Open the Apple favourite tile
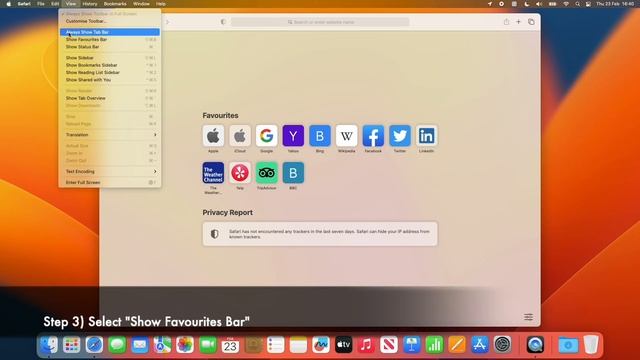This screenshot has width=640, height=360. pyautogui.click(x=213, y=136)
